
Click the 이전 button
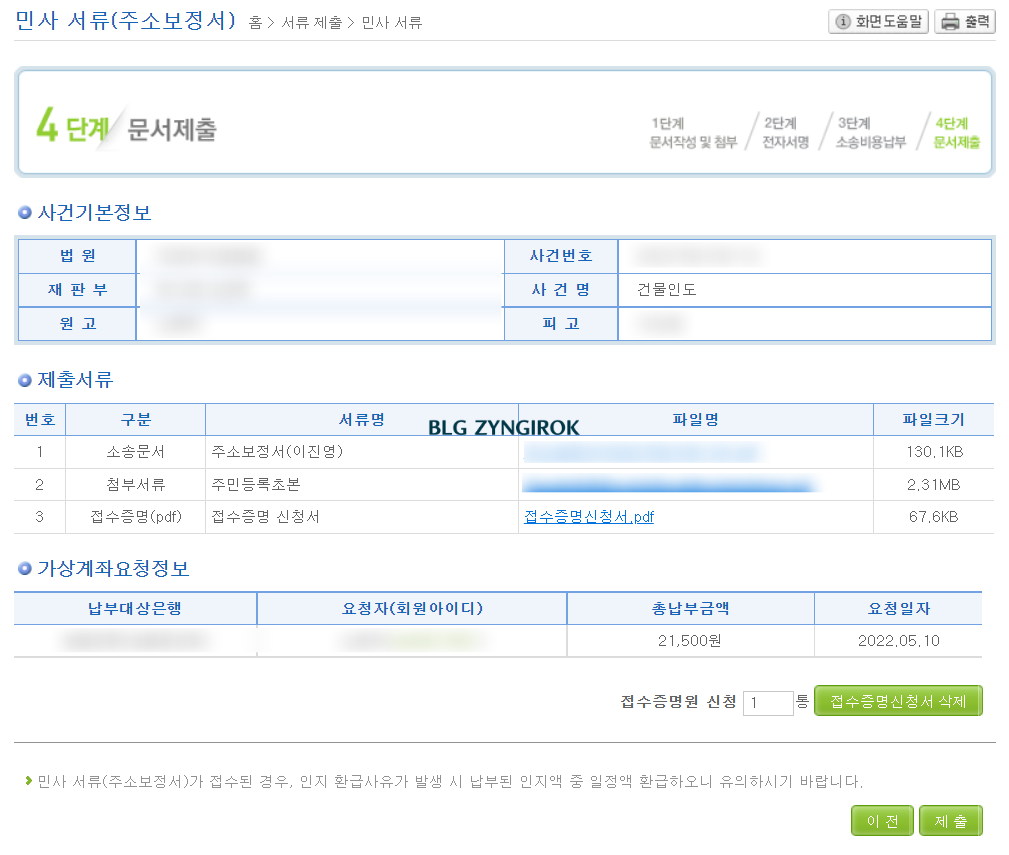[x=882, y=821]
